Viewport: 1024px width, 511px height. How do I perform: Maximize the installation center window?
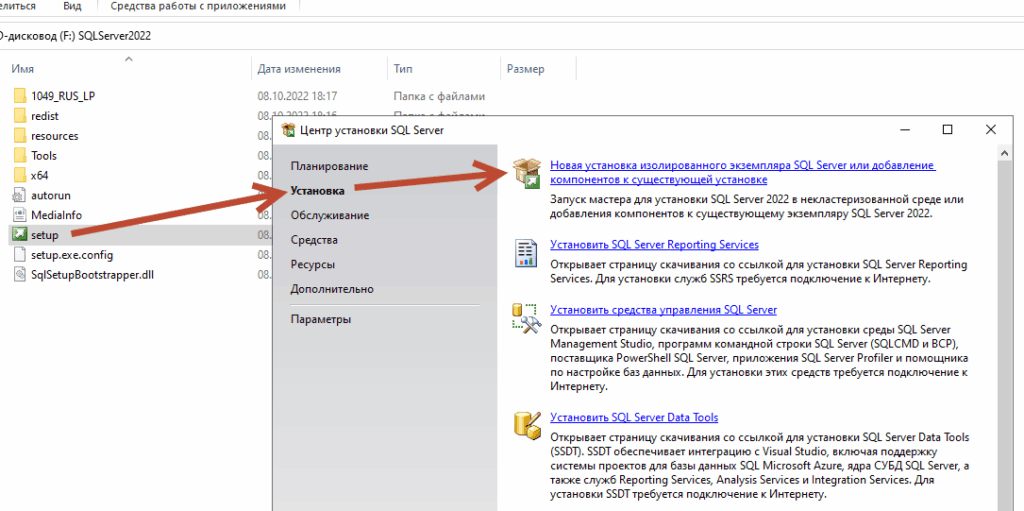click(x=948, y=129)
